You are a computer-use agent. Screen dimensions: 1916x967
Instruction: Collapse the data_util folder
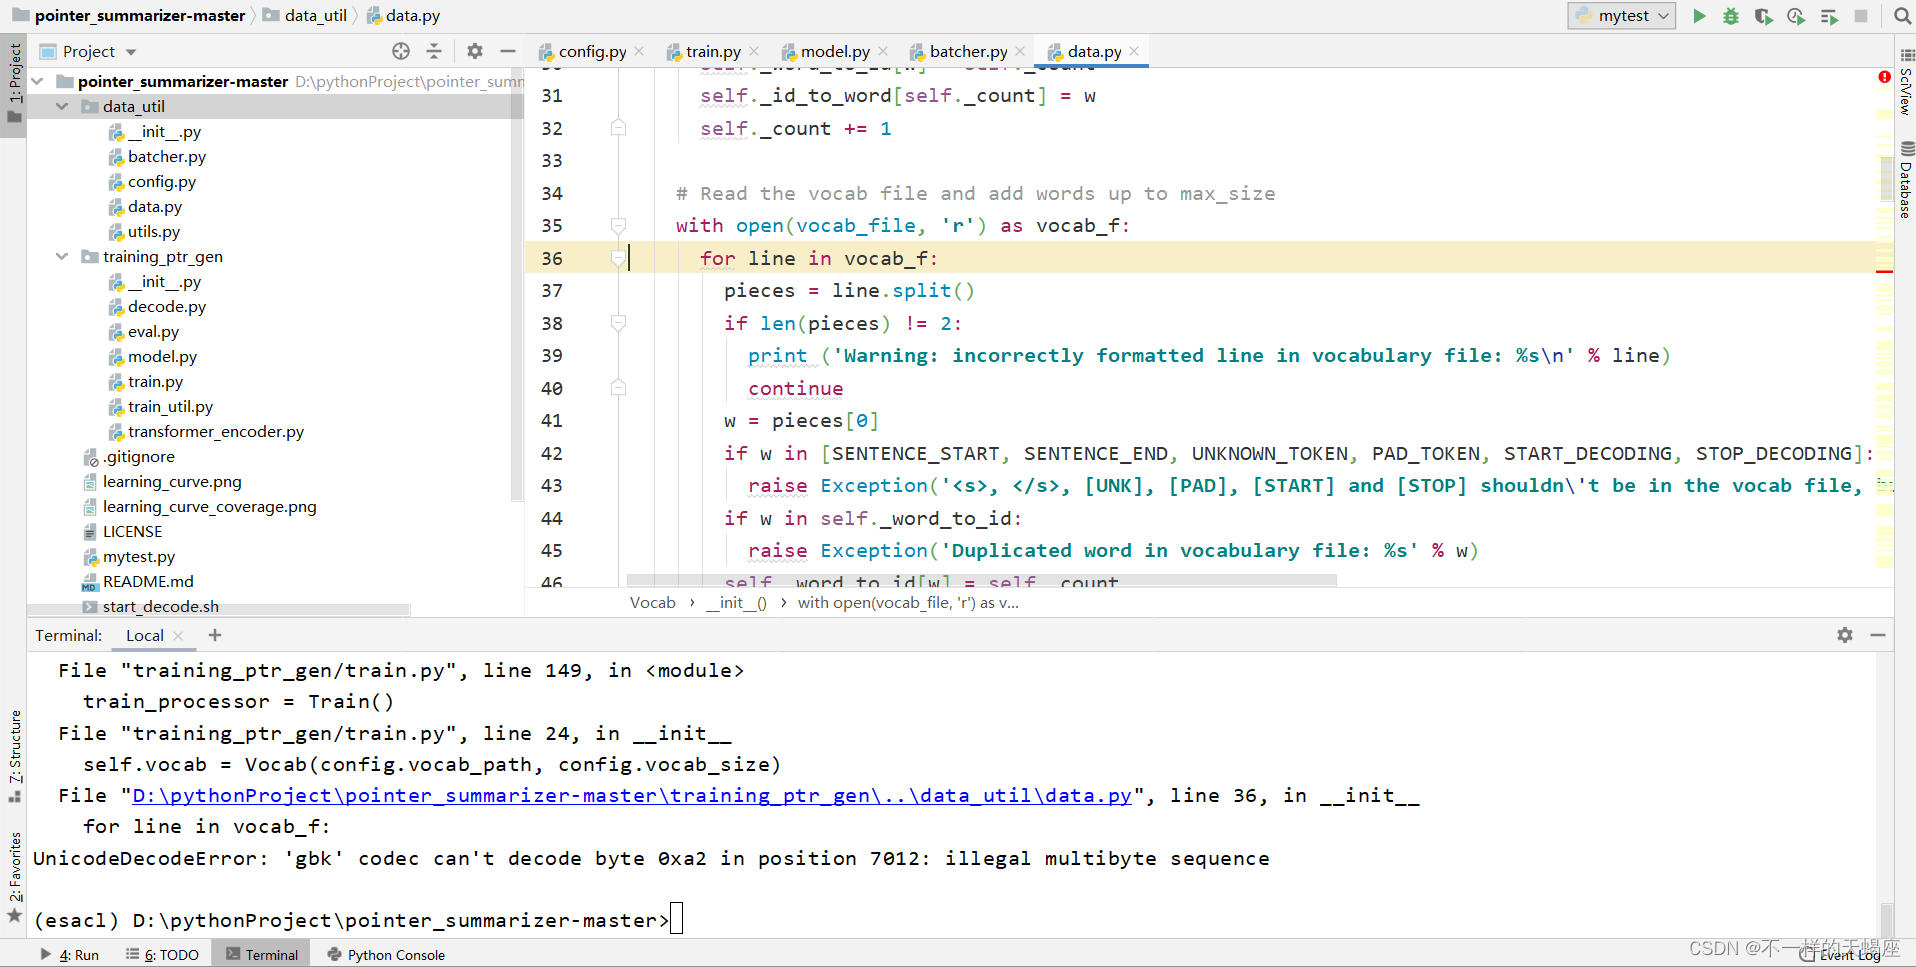(x=62, y=106)
